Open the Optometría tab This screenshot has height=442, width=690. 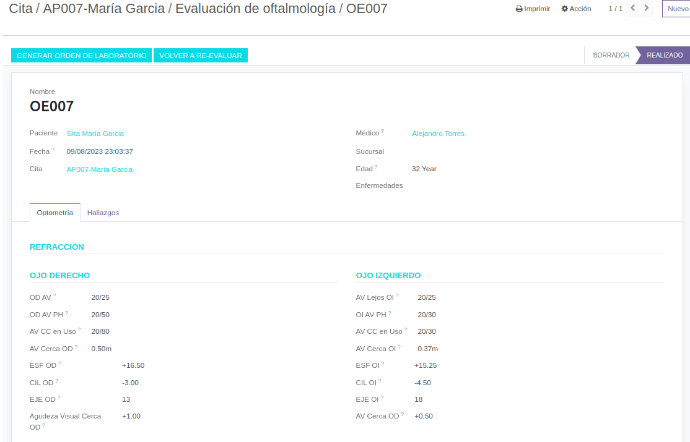coord(55,212)
